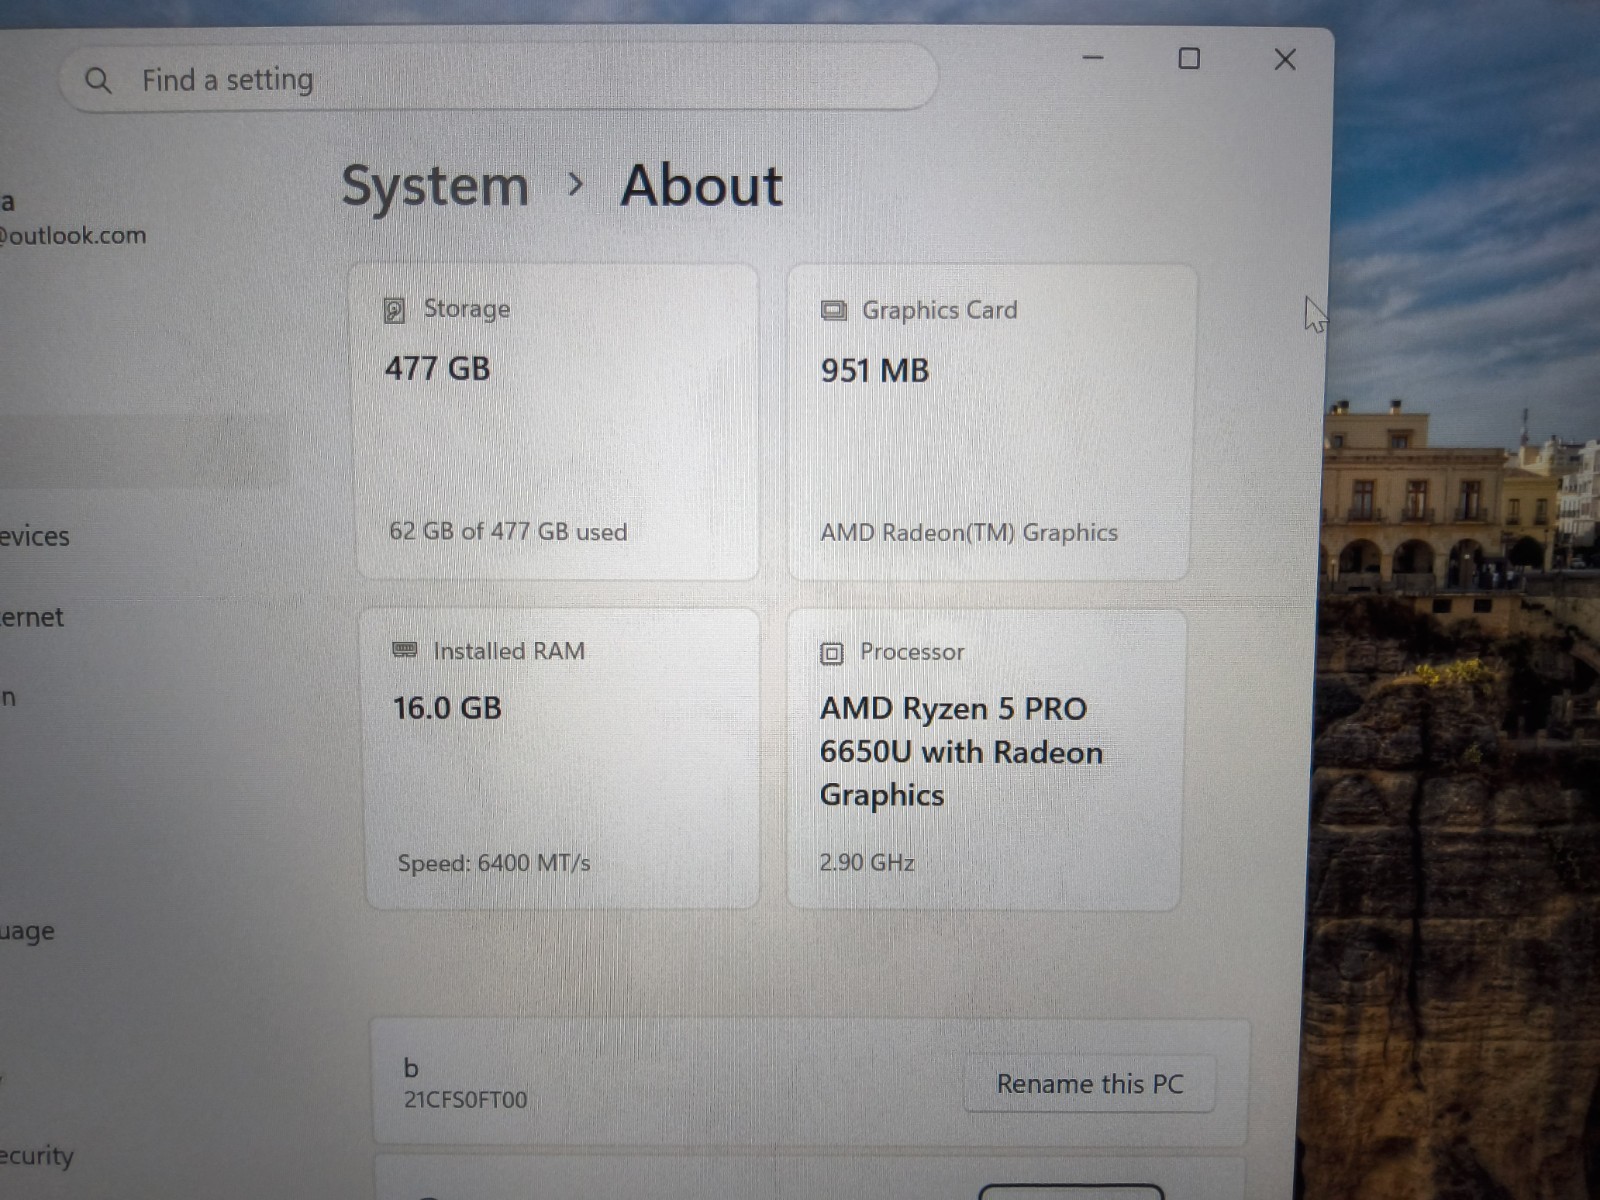The image size is (1600, 1200).
Task: Click the Graphics Card label
Action: (x=940, y=310)
